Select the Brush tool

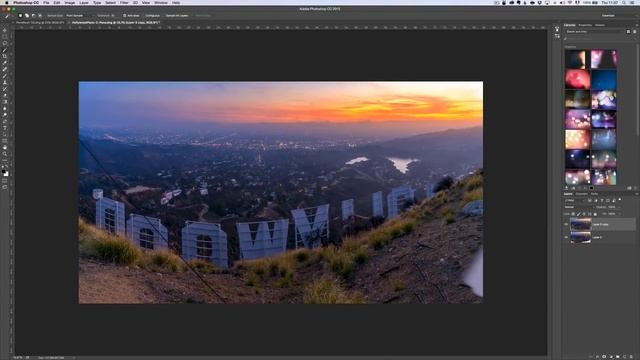pyautogui.click(x=5, y=76)
